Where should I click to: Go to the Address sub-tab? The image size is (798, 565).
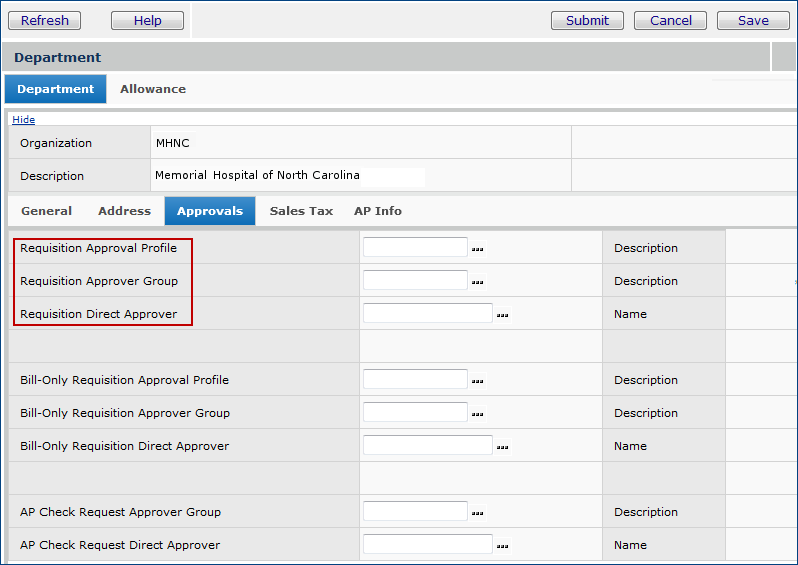pyautogui.click(x=124, y=211)
